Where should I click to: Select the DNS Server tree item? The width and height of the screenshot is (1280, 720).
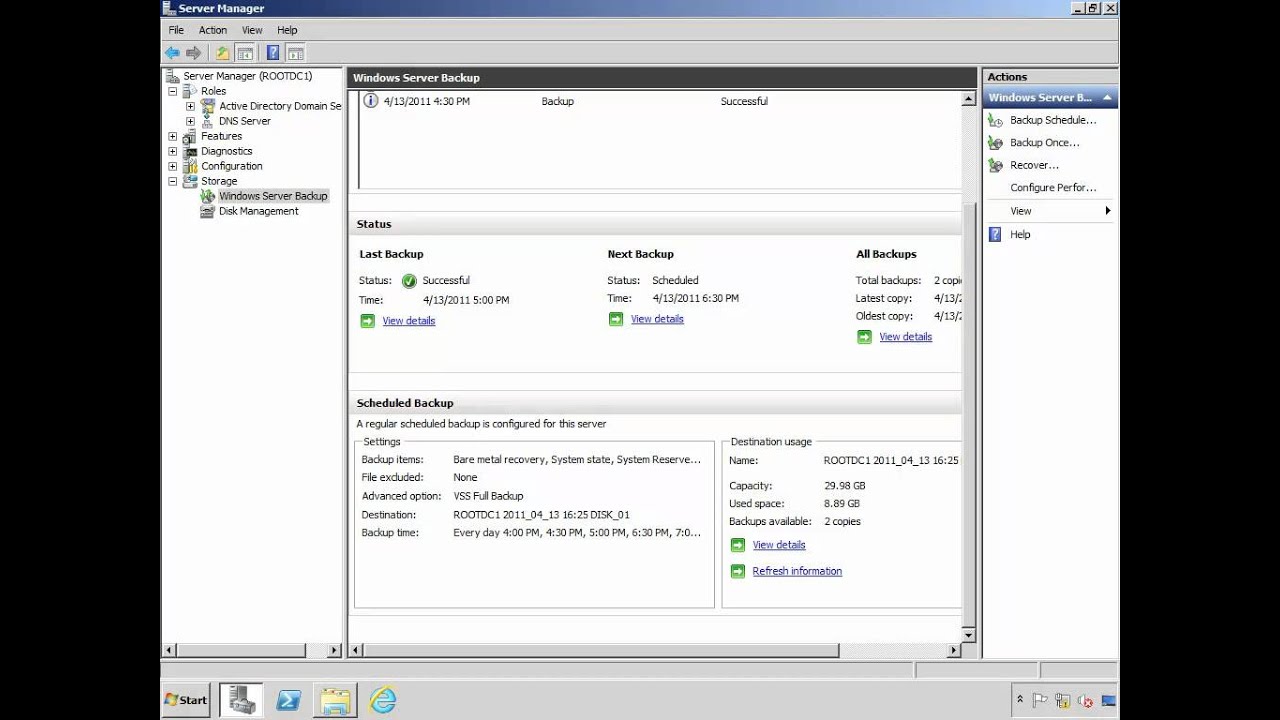pos(245,121)
